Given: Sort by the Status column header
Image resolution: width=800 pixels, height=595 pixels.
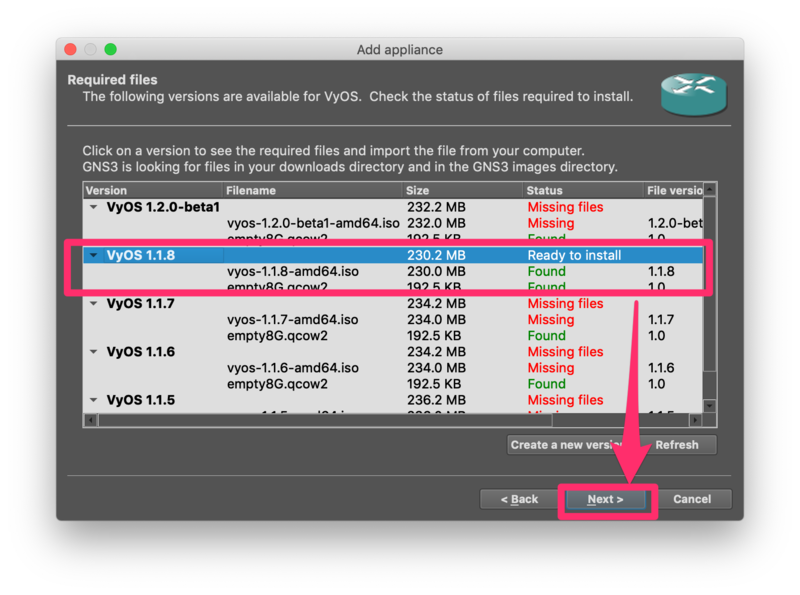Looking at the screenshot, I should click(x=583, y=190).
